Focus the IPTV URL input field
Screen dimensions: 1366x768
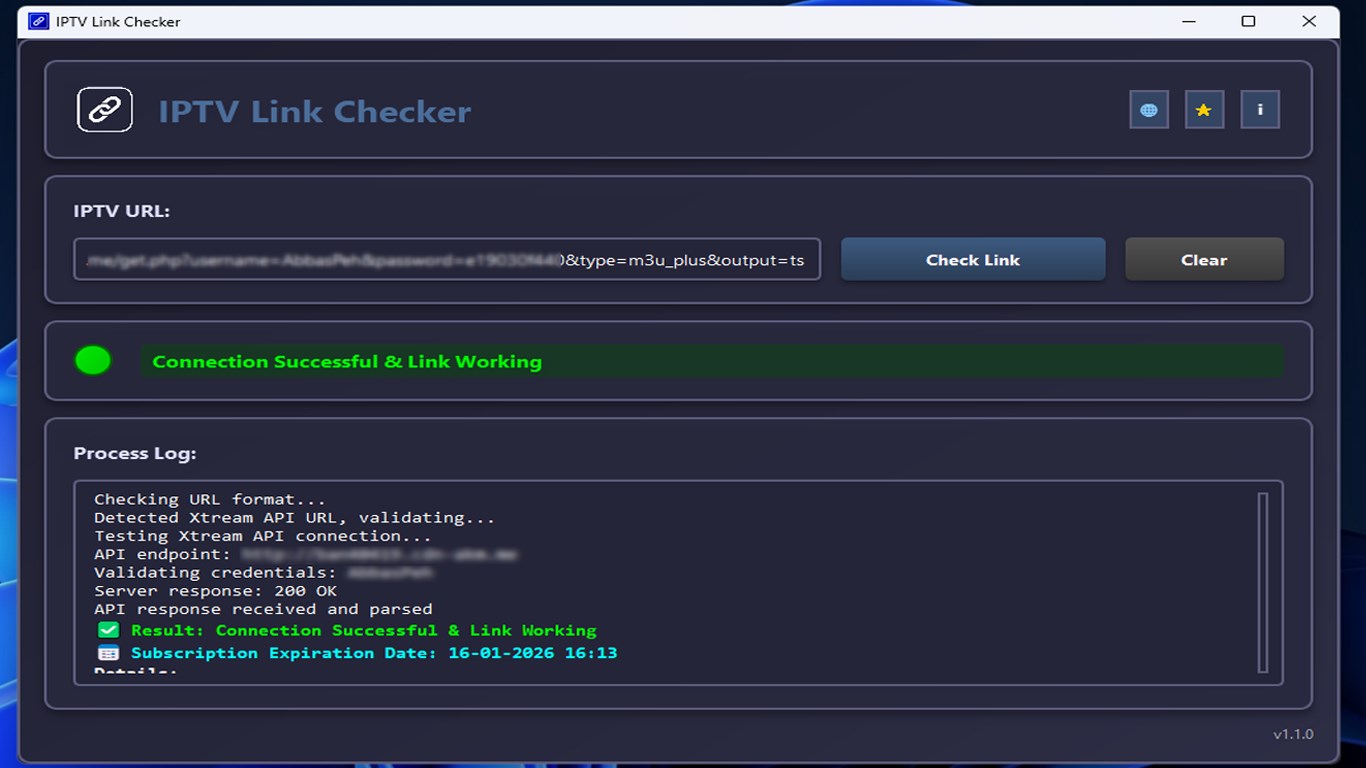(447, 259)
